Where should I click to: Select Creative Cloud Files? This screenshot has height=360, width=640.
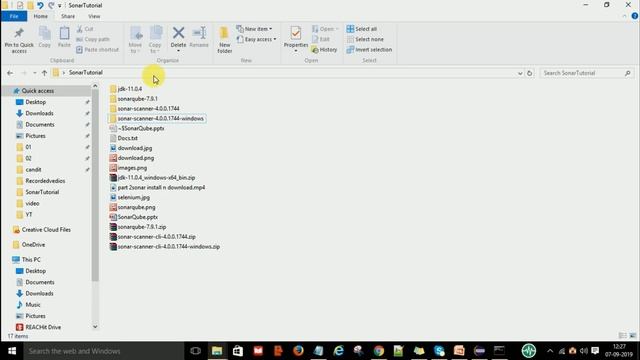point(46,230)
